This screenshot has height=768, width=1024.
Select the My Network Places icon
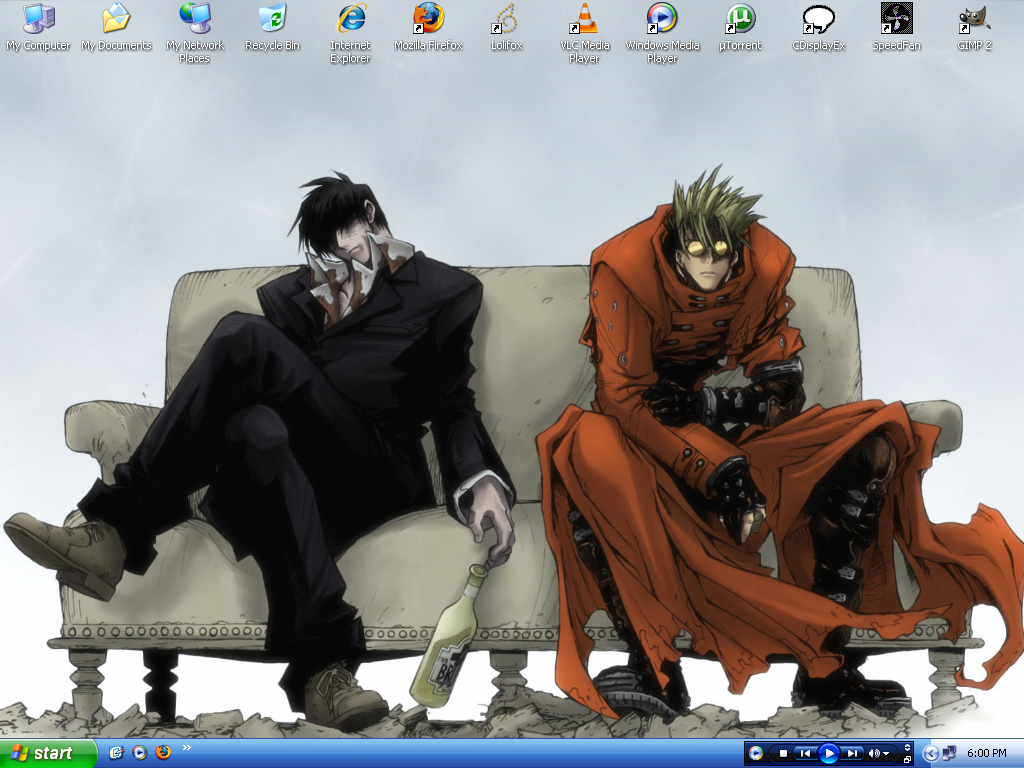(195, 33)
